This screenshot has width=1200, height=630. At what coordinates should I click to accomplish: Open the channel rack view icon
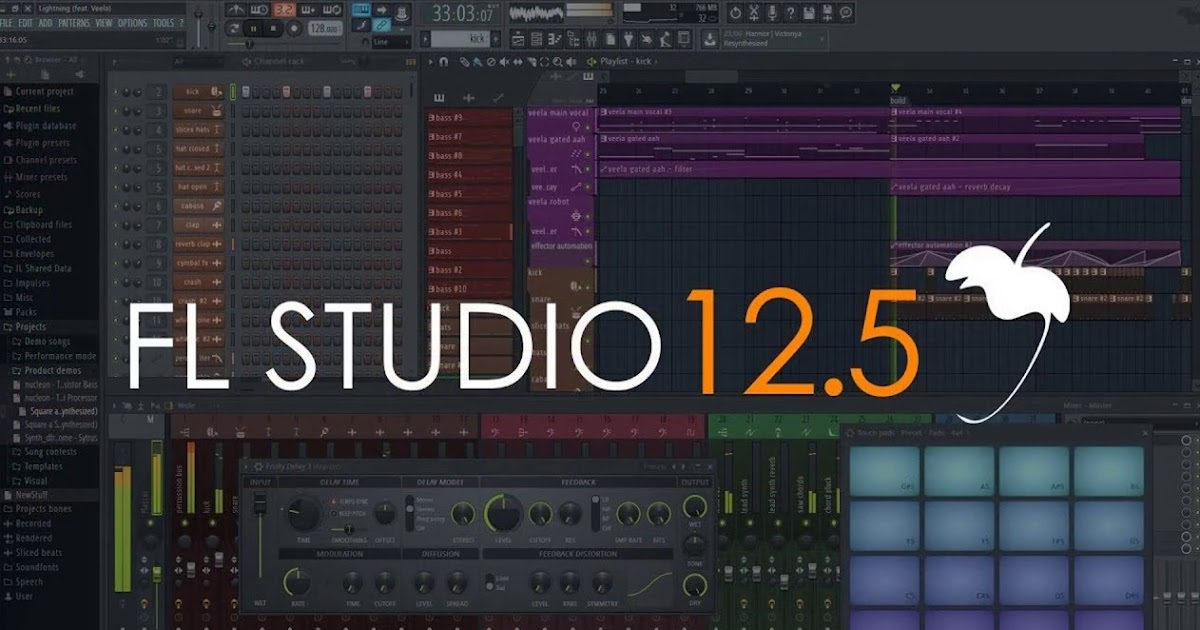click(536, 39)
